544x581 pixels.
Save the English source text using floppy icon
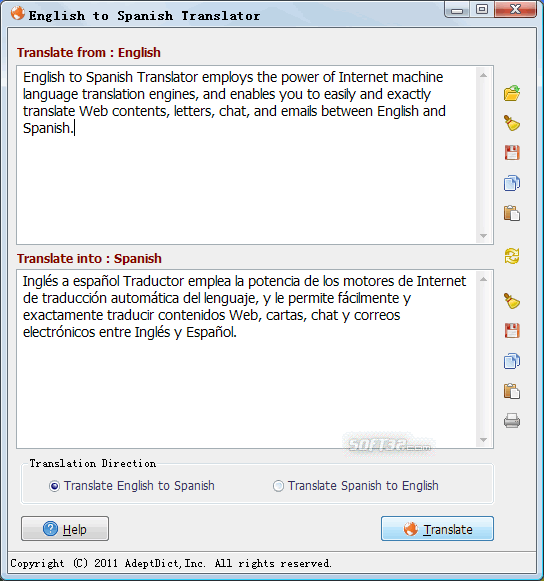pos(512,153)
